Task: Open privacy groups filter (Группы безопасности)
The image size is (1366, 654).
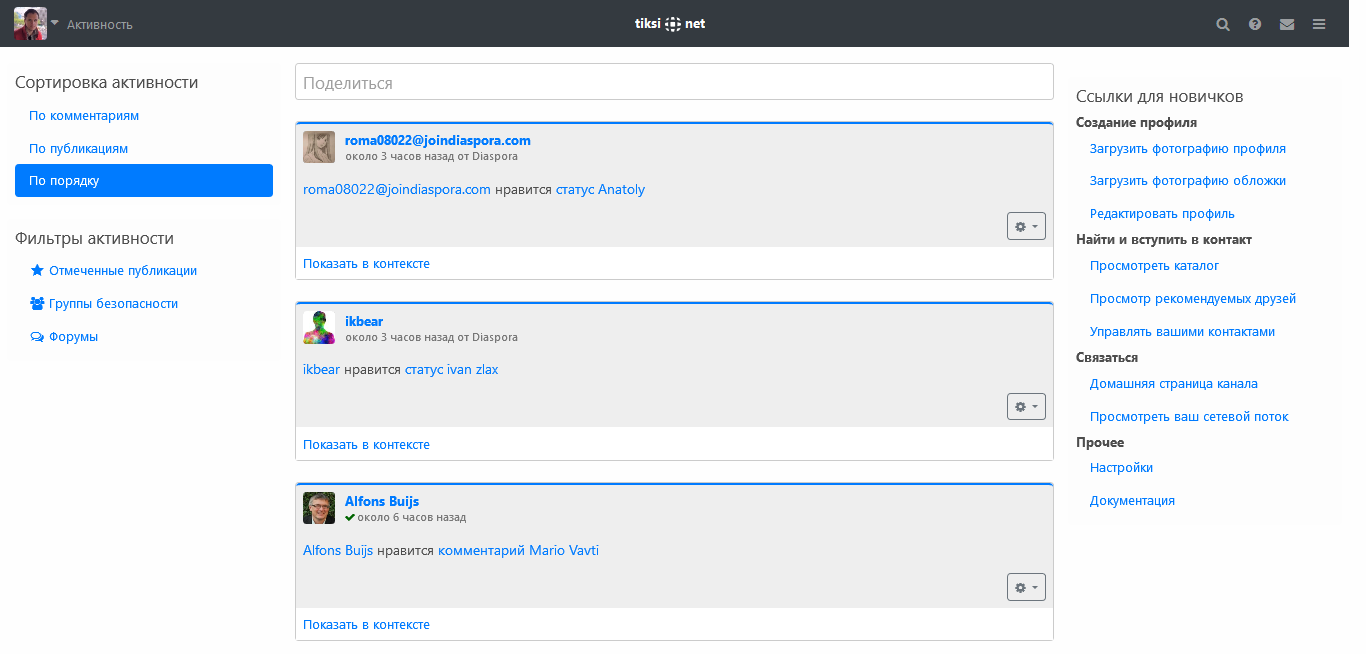Action: [113, 303]
